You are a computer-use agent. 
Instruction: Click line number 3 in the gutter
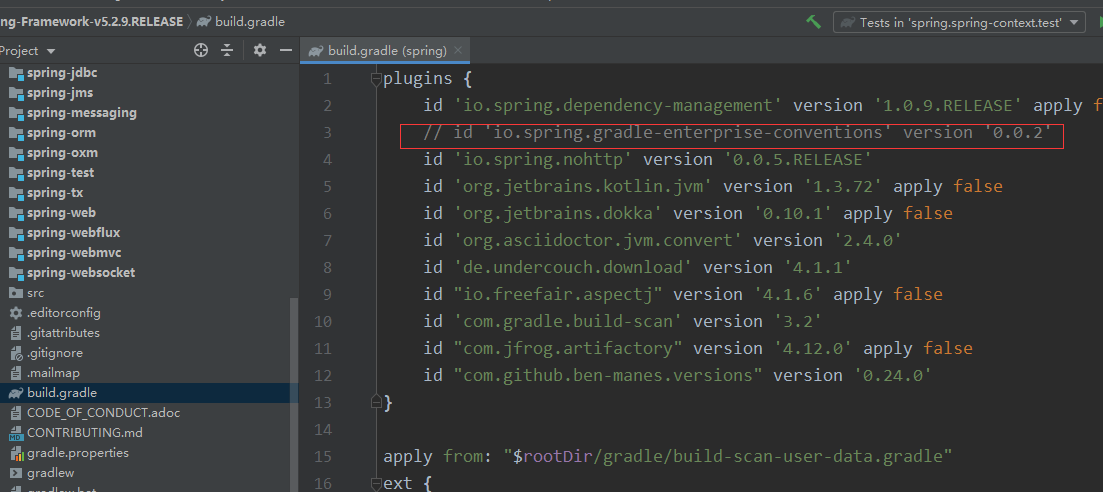(x=326, y=132)
